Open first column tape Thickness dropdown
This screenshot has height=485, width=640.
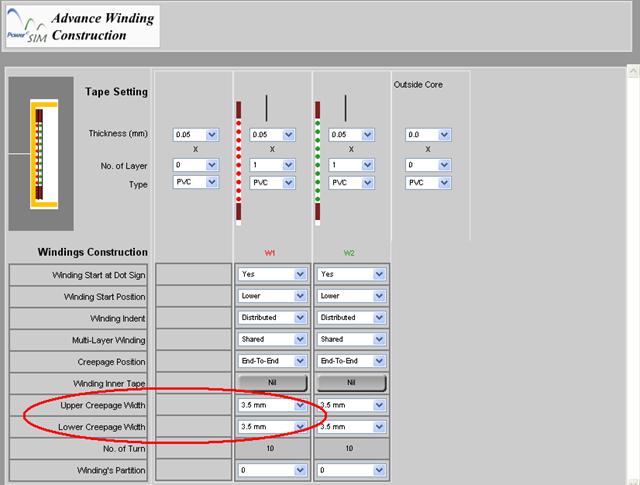[196, 134]
